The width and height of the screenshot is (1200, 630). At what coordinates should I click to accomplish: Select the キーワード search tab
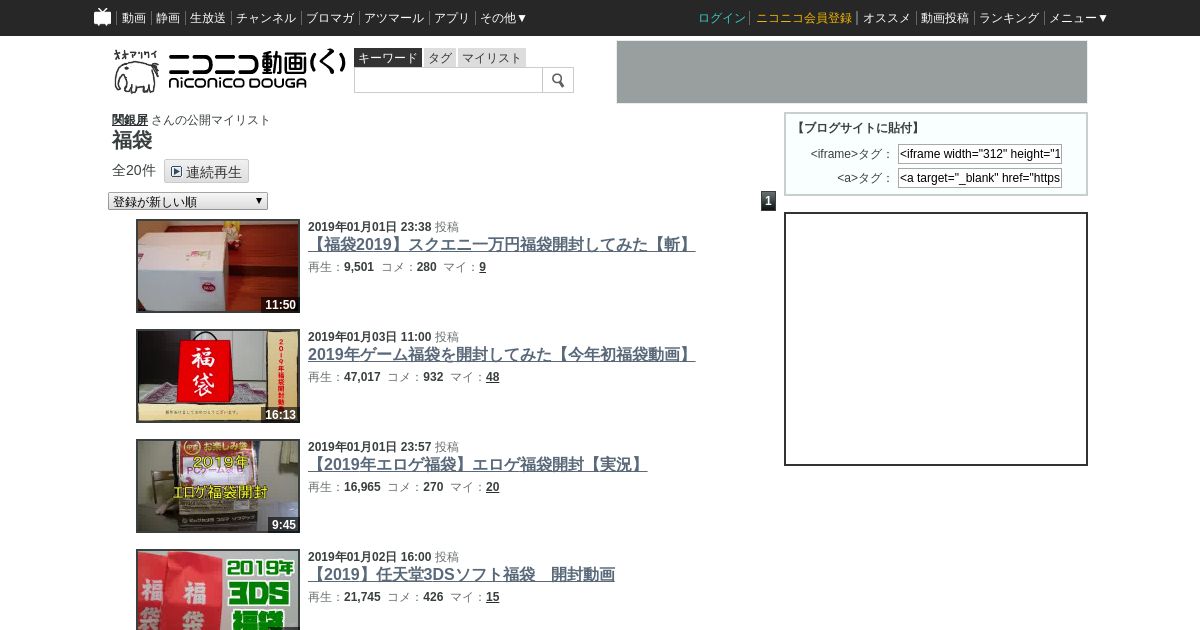click(388, 58)
